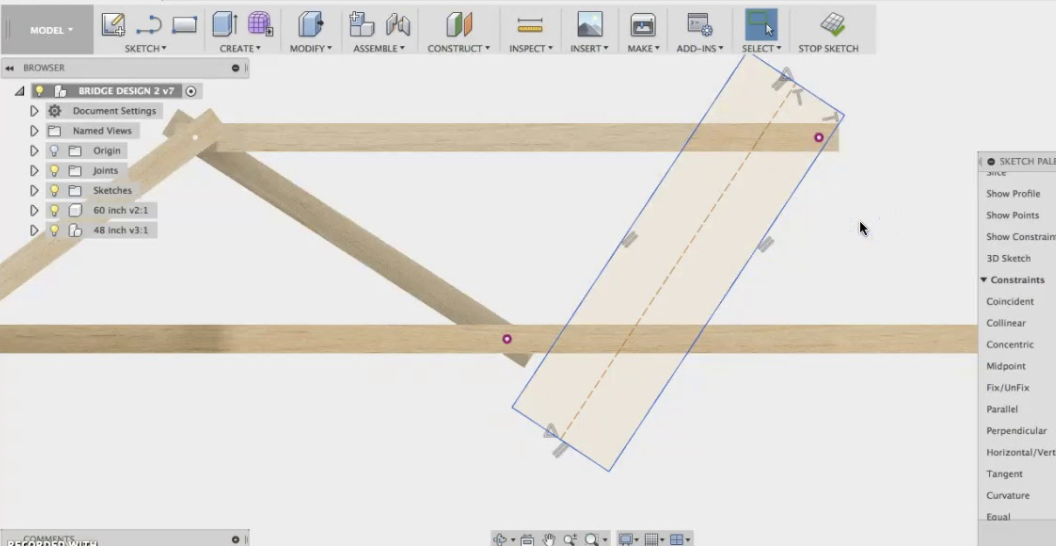1056x546 pixels.
Task: Click the Stop Sketch checkmark icon
Action: [831, 24]
